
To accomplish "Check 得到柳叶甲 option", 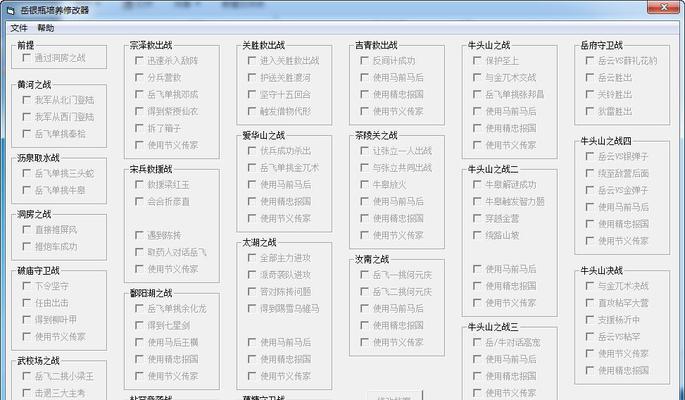I will click(x=26, y=320).
